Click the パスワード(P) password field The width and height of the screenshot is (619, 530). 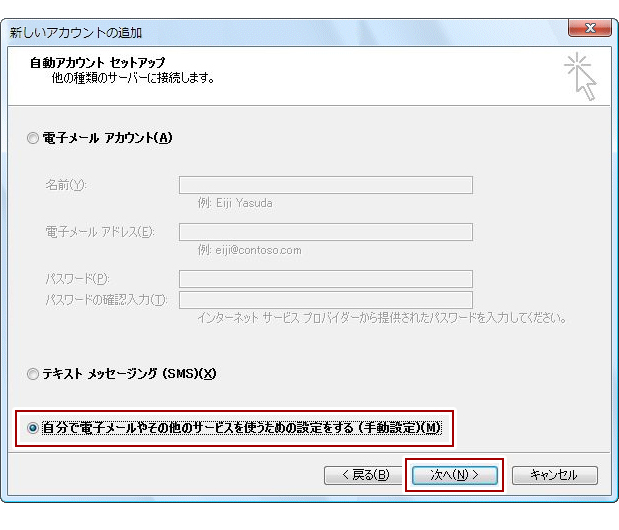pyautogui.click(x=326, y=279)
